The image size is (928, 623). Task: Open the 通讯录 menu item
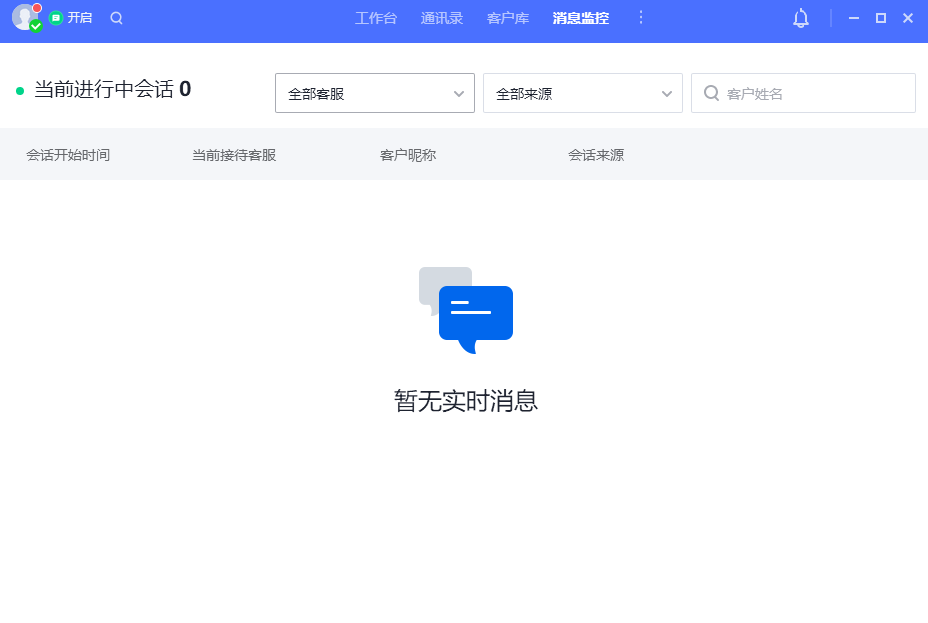(441, 17)
